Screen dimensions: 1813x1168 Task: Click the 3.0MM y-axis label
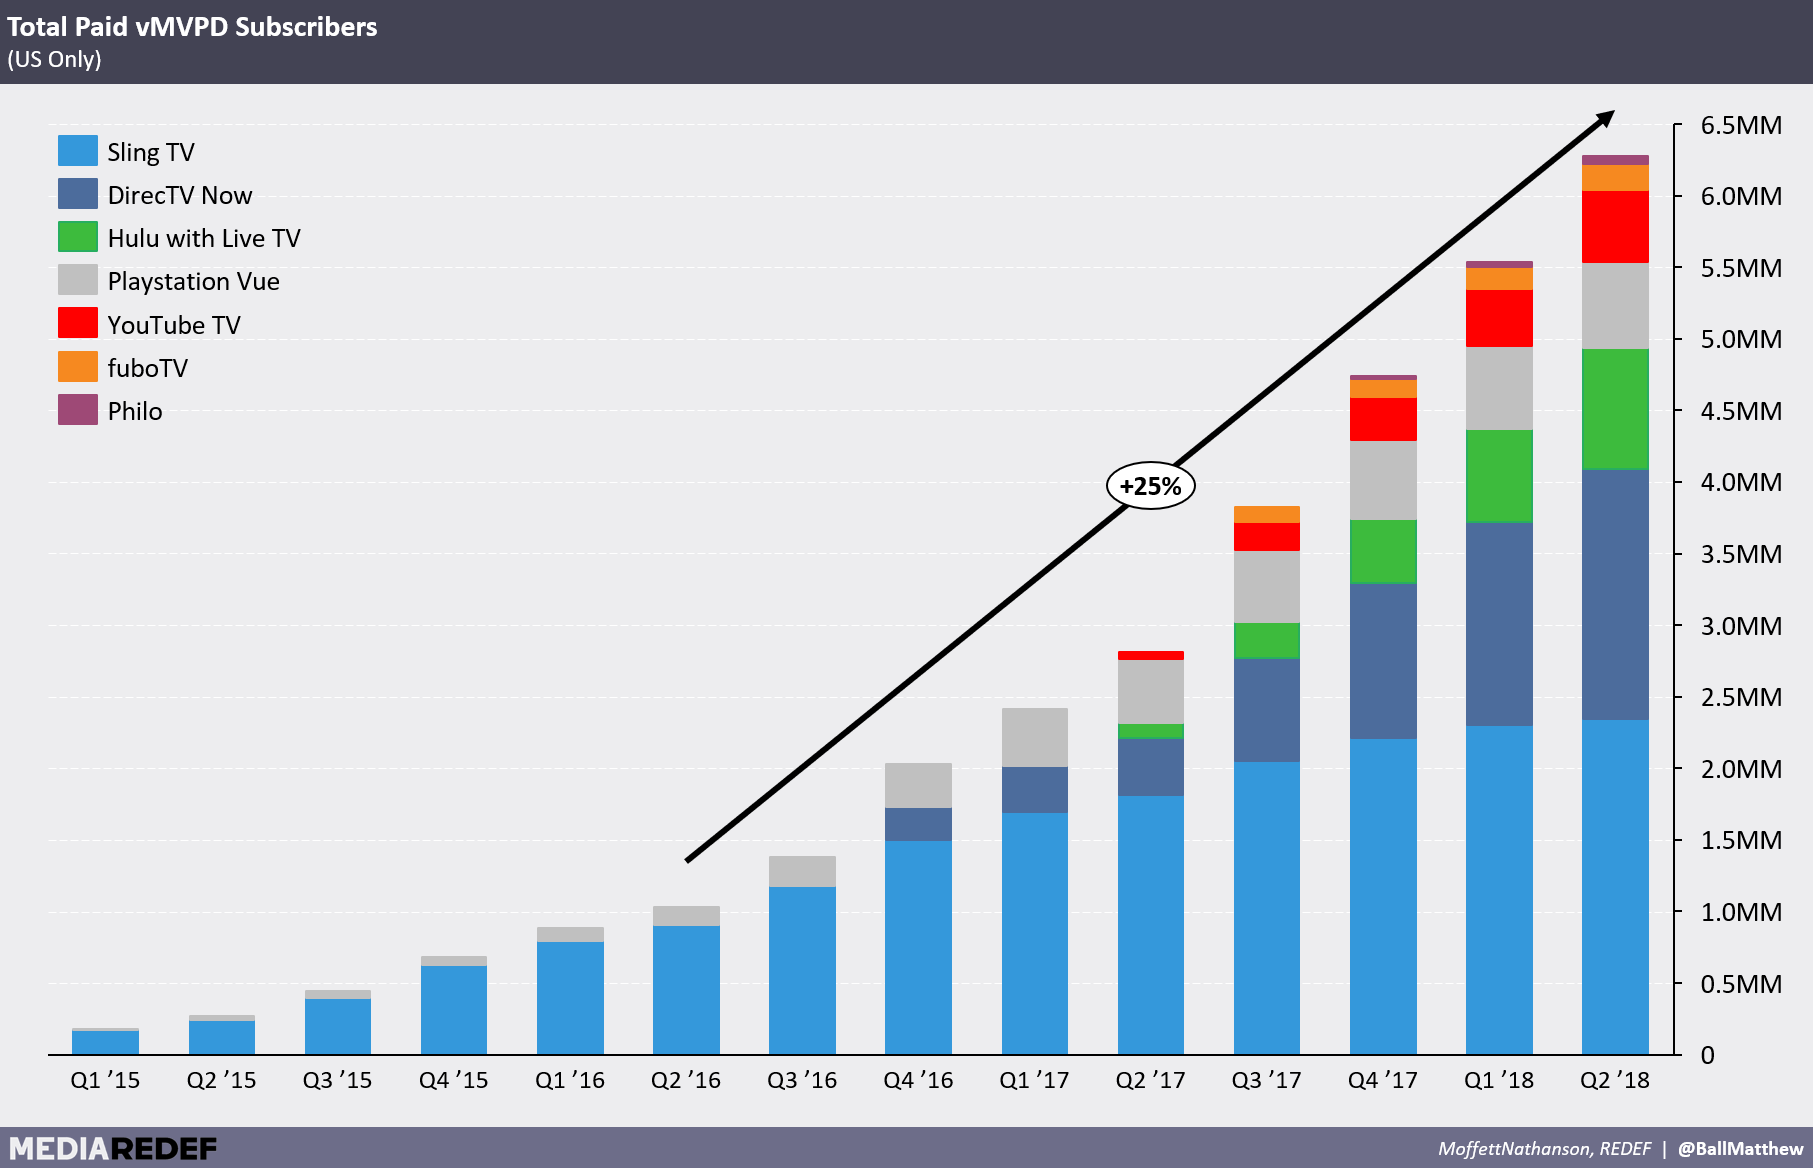tap(1741, 626)
